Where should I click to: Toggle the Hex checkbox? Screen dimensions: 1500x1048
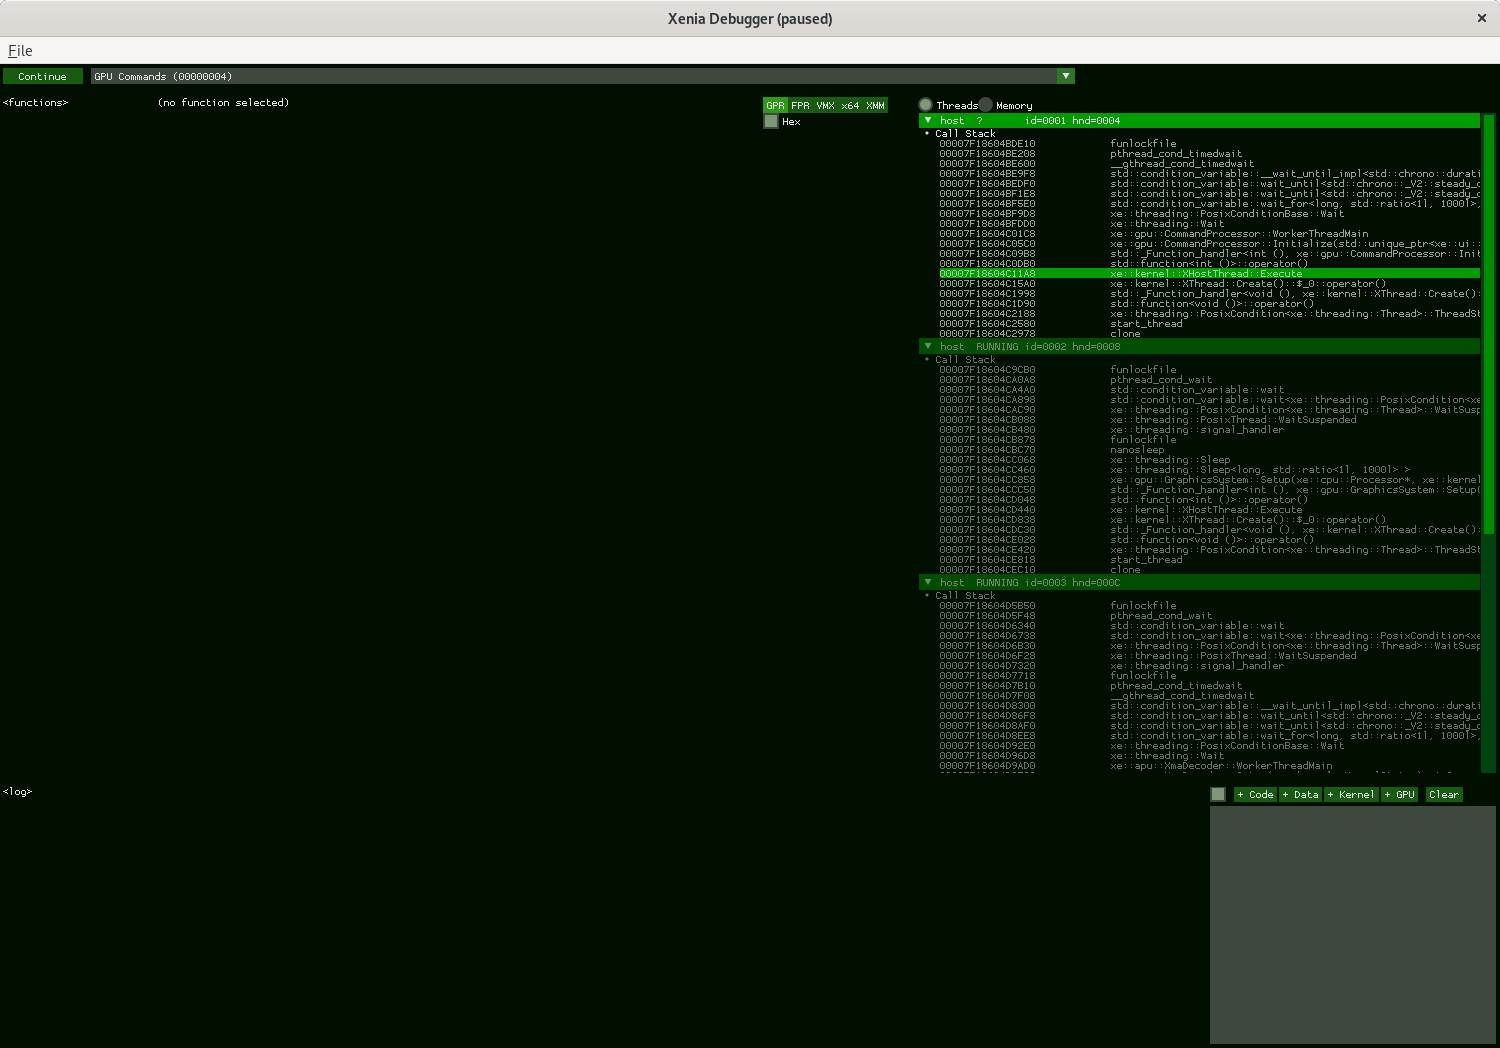[x=771, y=121]
